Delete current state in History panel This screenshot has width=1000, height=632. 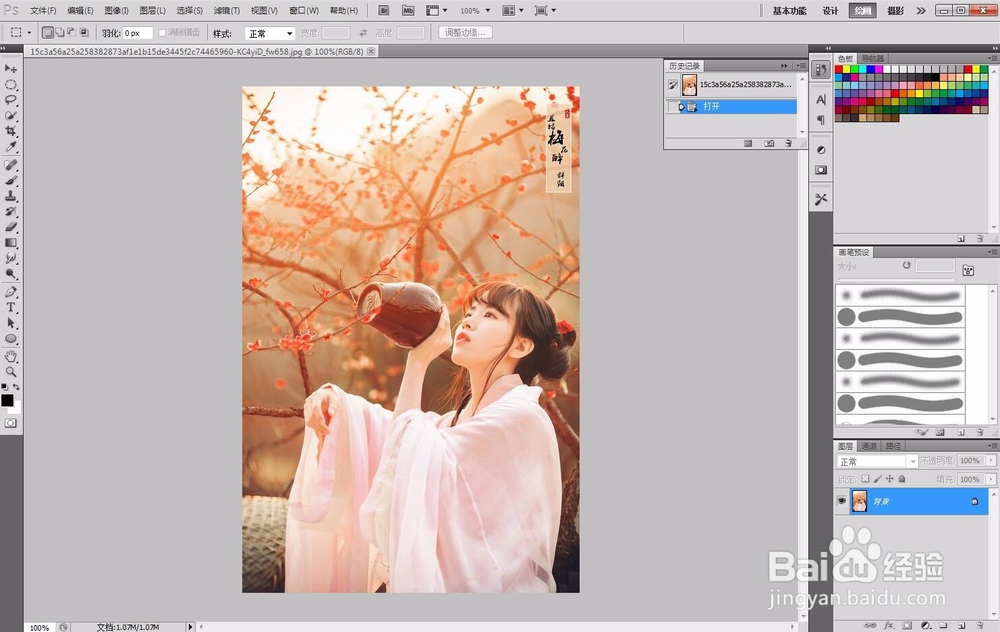coord(789,143)
